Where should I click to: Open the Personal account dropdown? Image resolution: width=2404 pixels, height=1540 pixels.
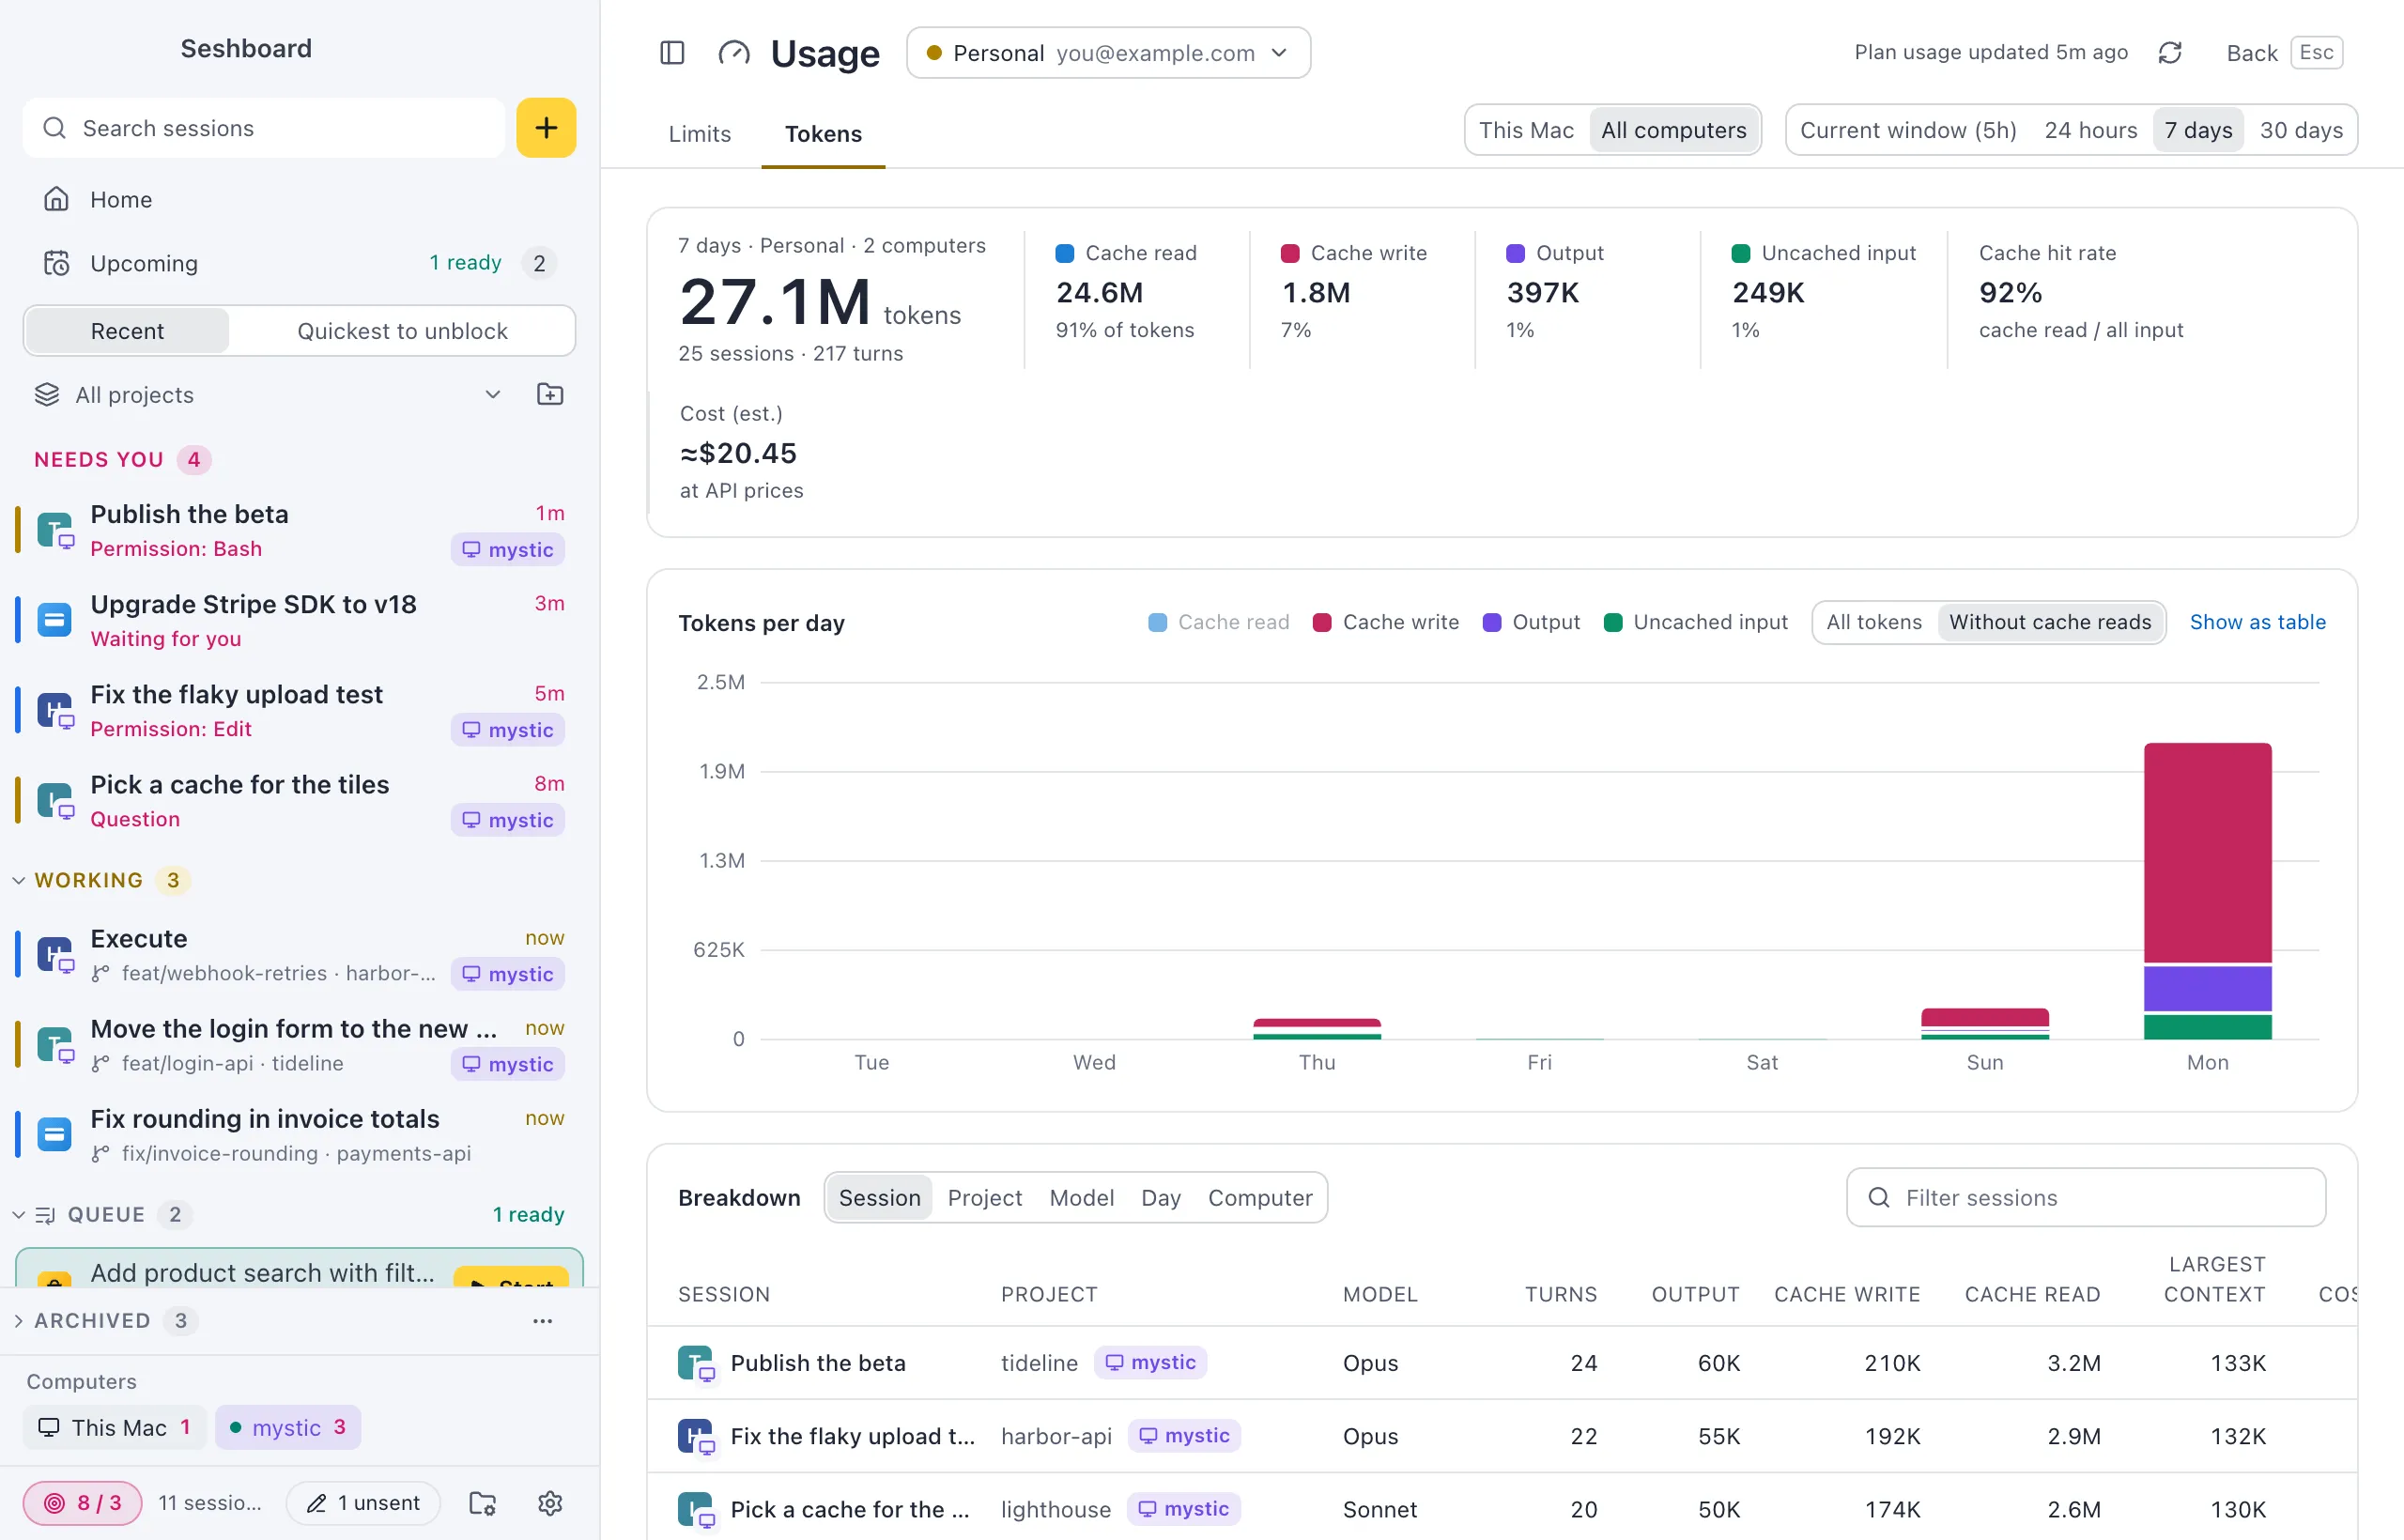[1108, 53]
